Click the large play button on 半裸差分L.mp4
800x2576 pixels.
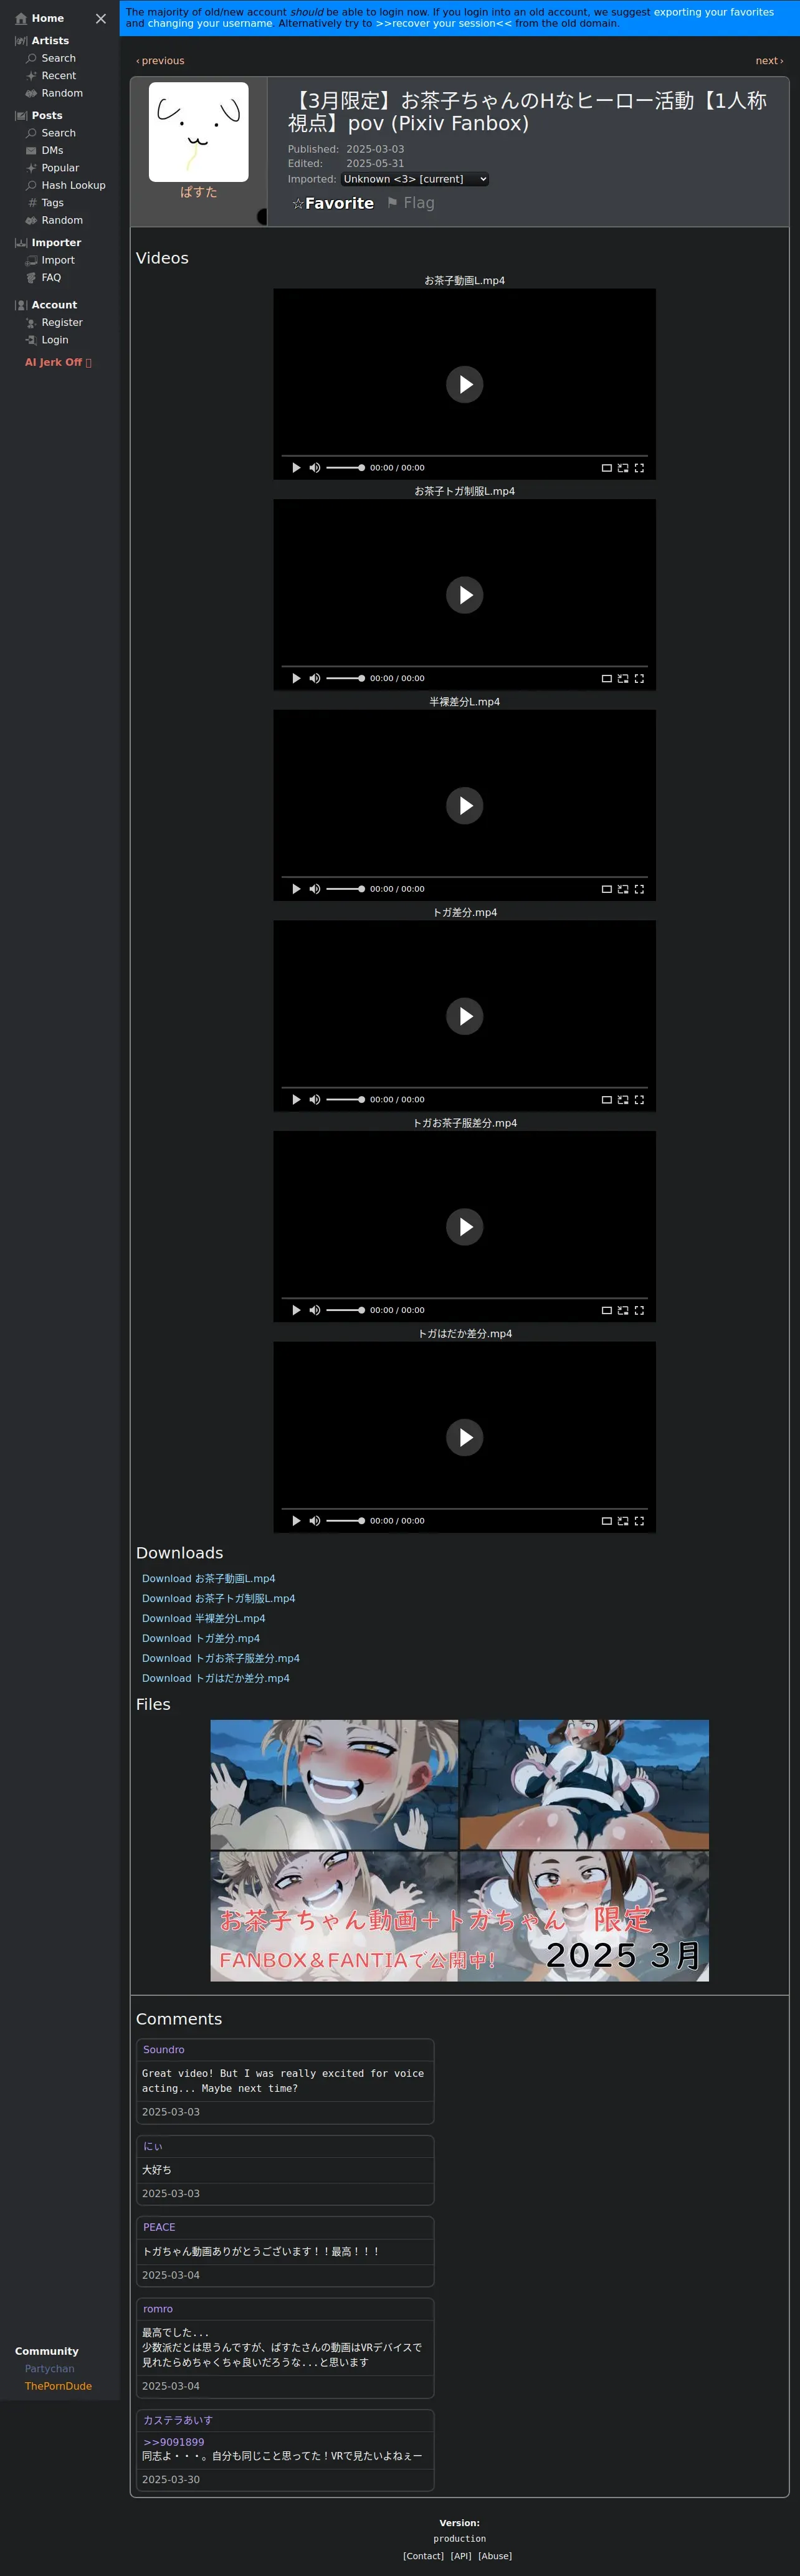[465, 805]
